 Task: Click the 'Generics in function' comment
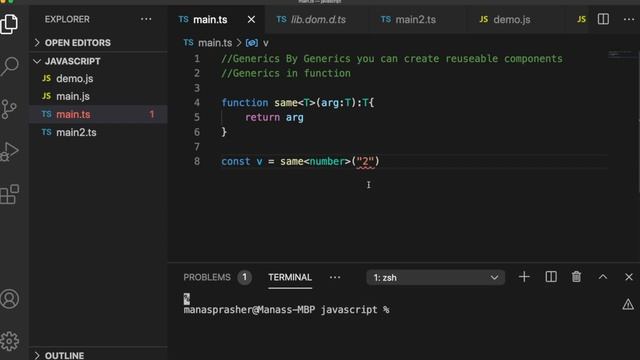[x=286, y=73]
